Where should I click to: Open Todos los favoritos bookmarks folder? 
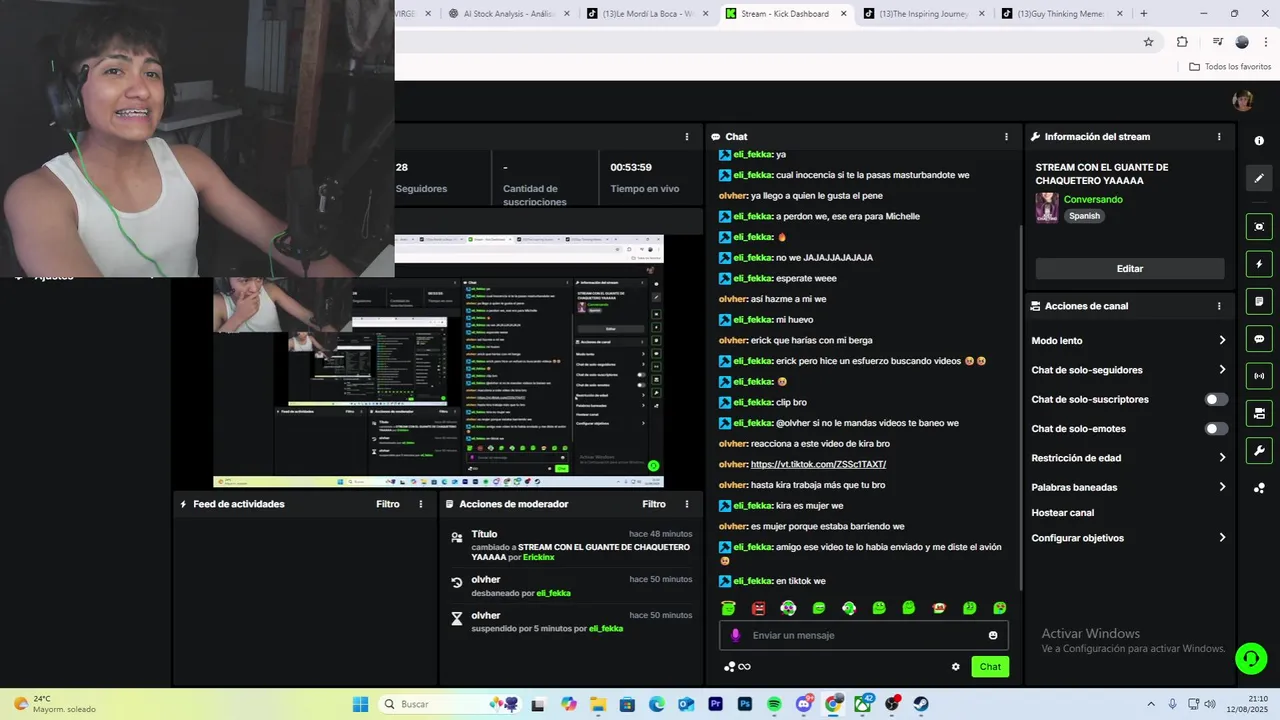pyautogui.click(x=1230, y=67)
